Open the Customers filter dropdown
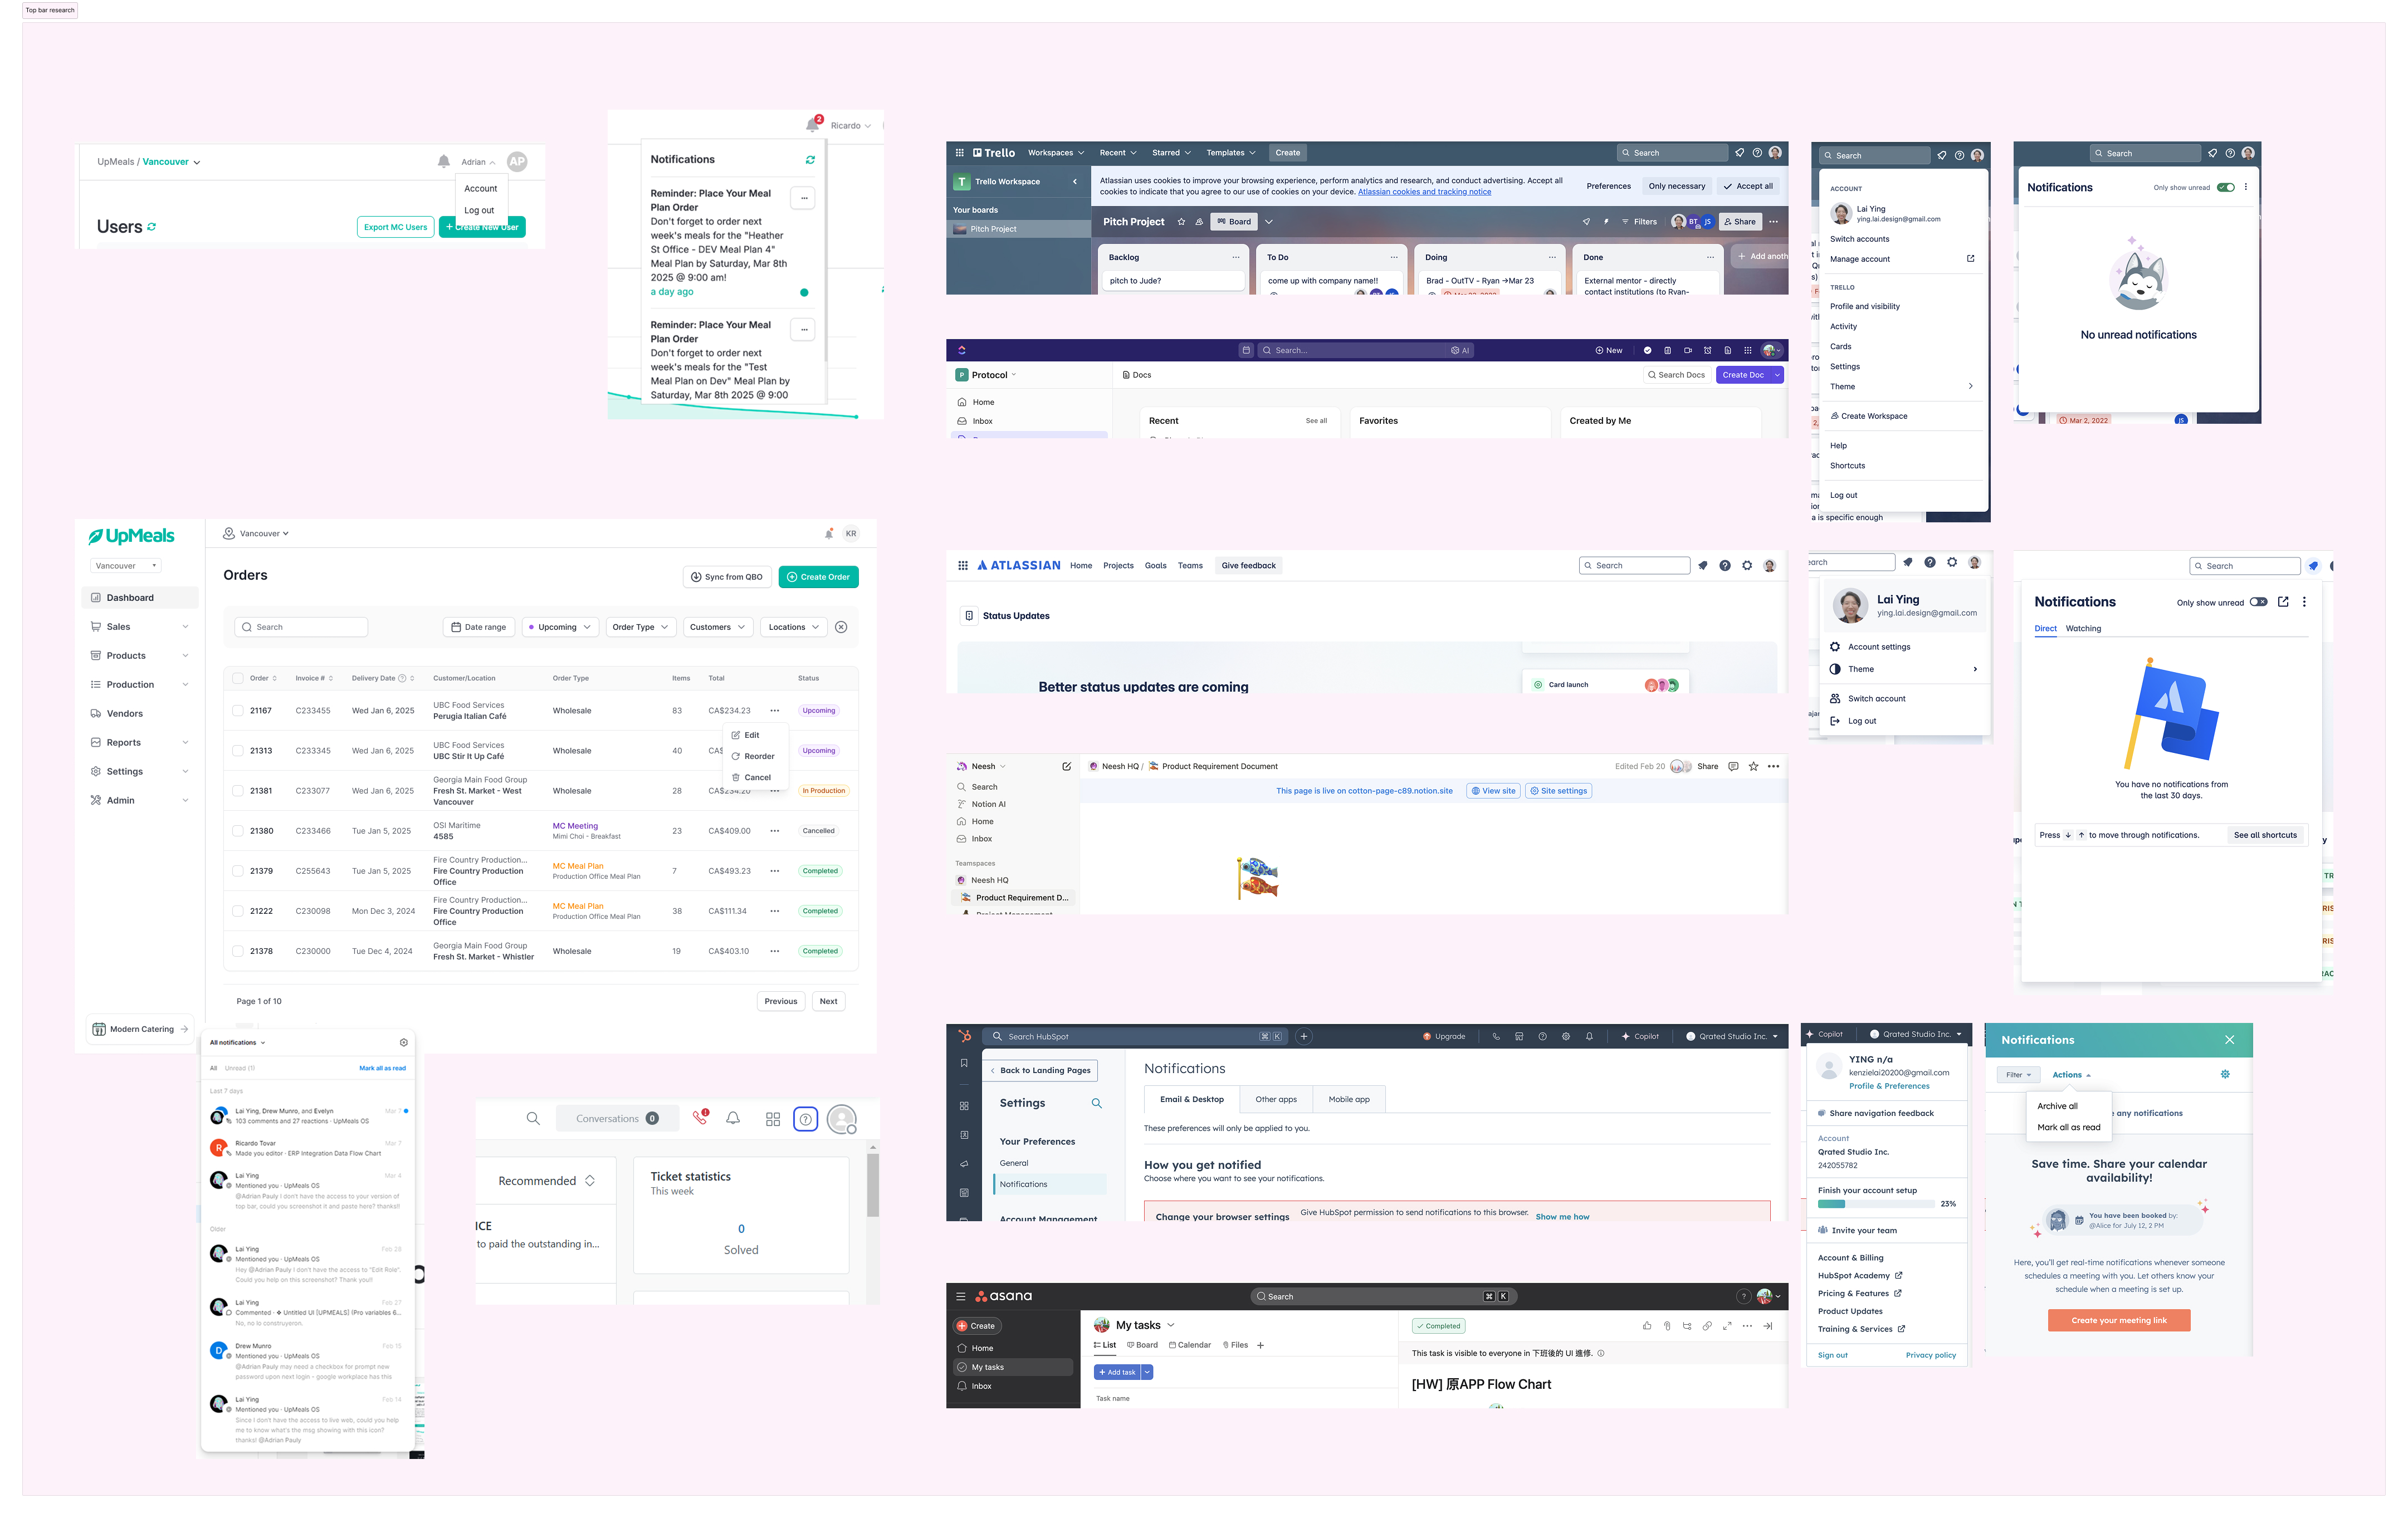This screenshot has width=2408, height=1518. pyautogui.click(x=718, y=627)
